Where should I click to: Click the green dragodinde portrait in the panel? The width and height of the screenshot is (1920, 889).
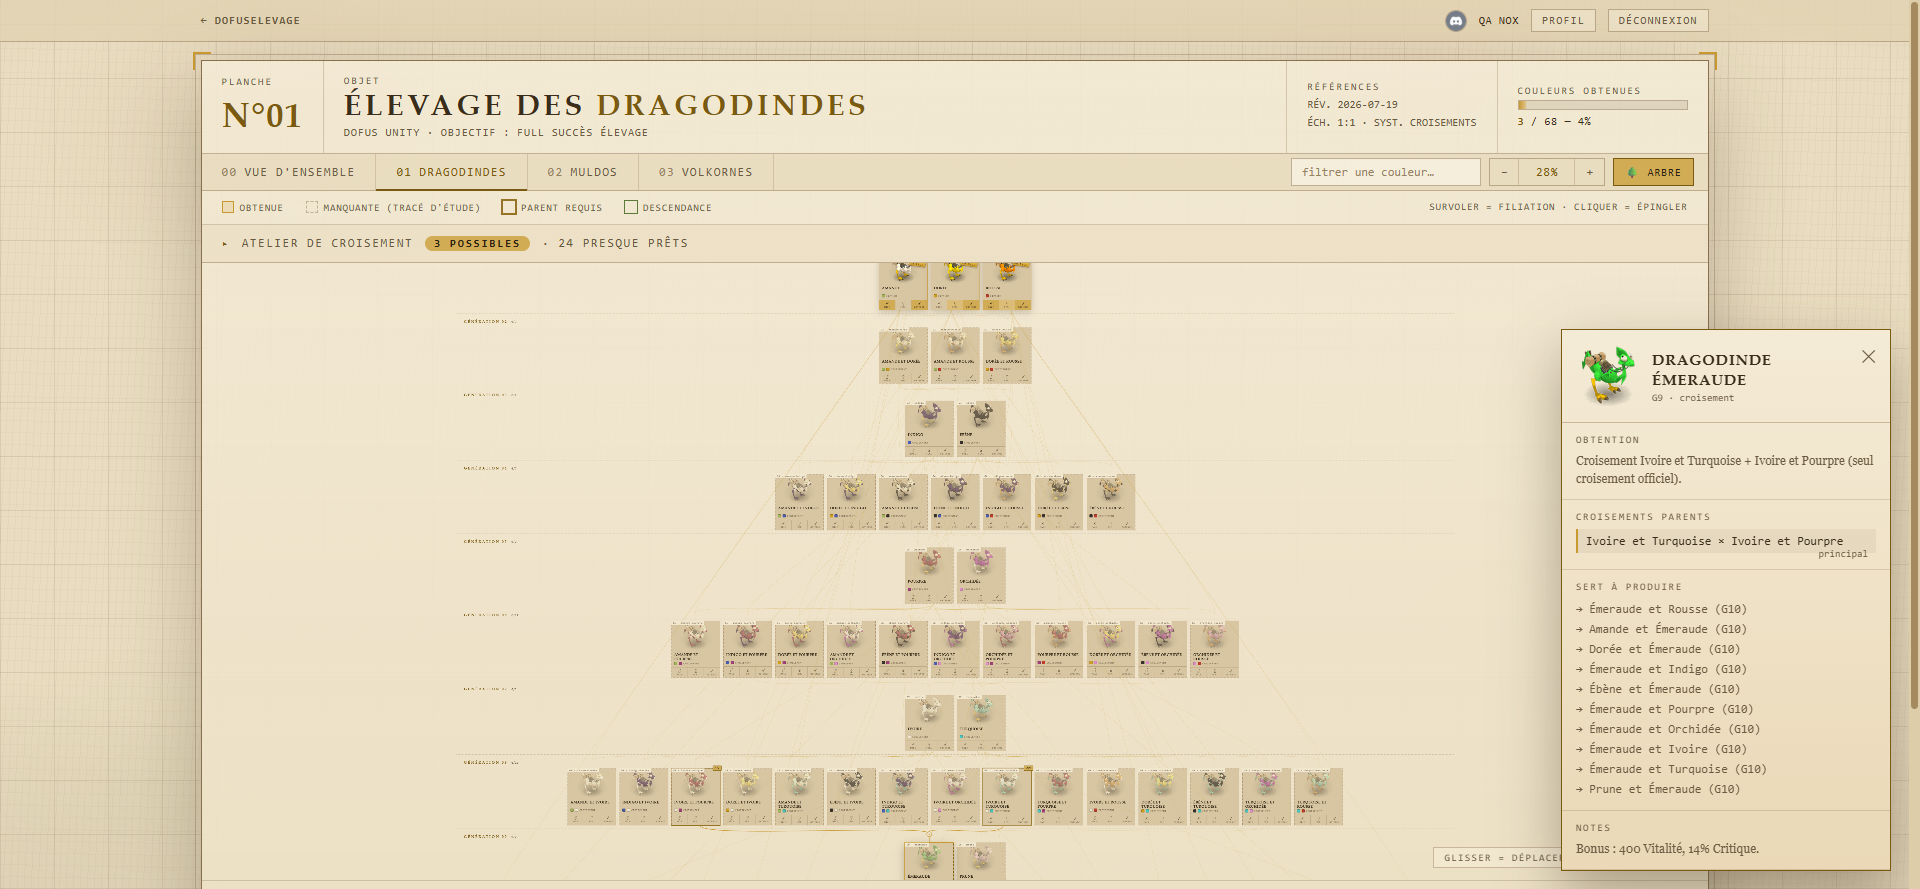1608,375
